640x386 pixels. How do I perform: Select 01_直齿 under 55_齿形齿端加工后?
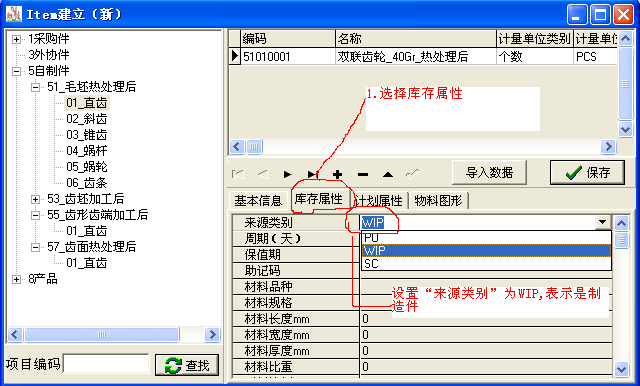click(x=87, y=231)
